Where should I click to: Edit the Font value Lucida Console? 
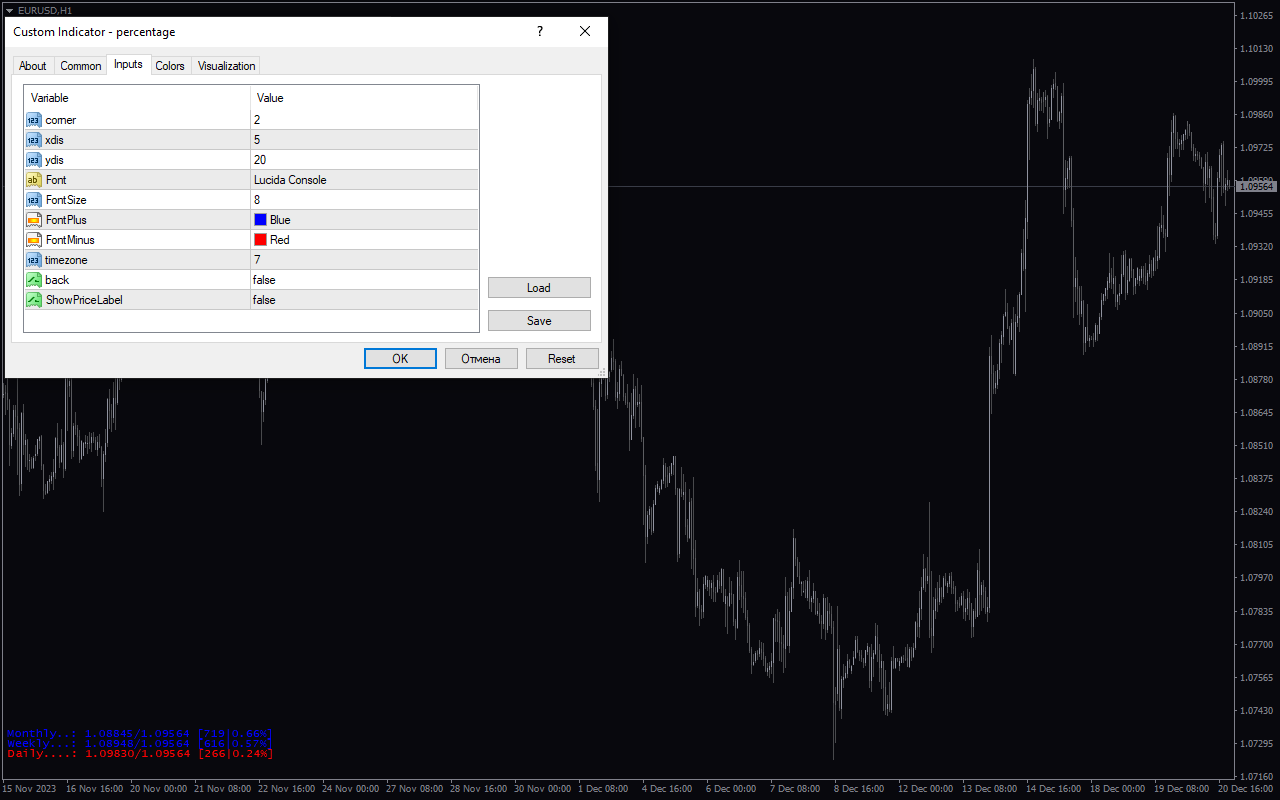click(364, 180)
